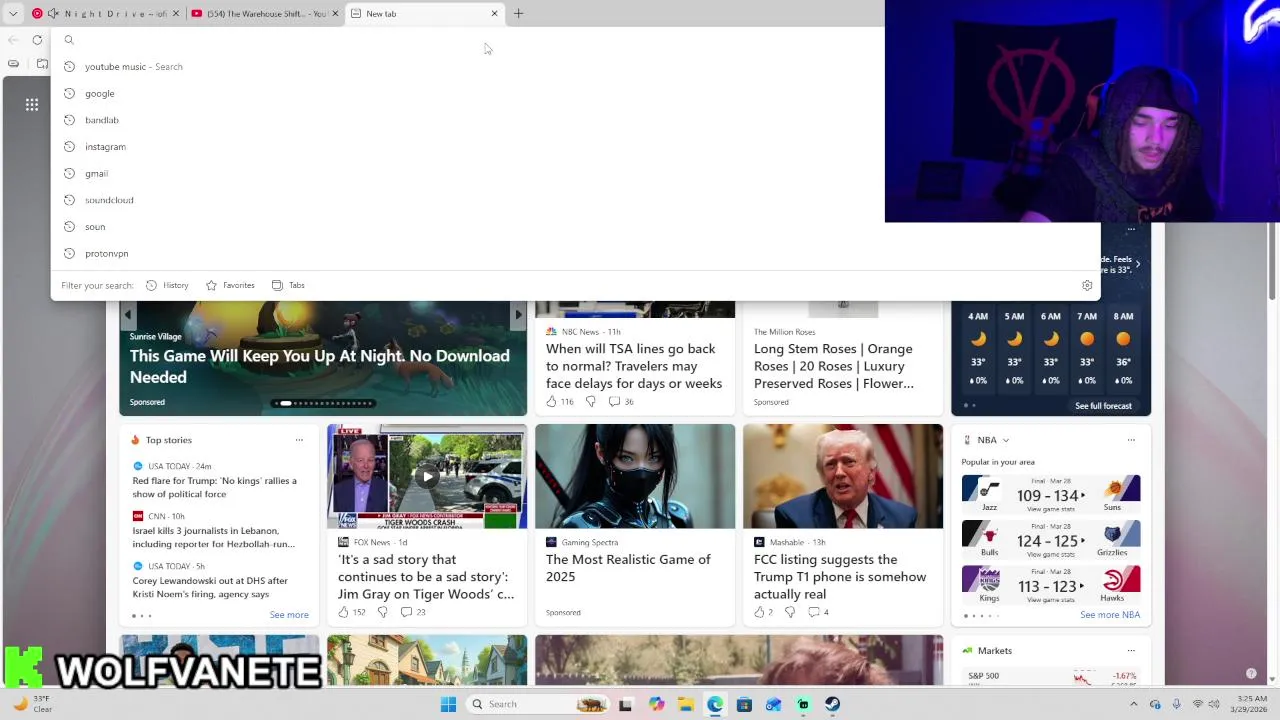Viewport: 1280px width, 720px height.
Task: Click See full forecast button
Action: (1103, 406)
